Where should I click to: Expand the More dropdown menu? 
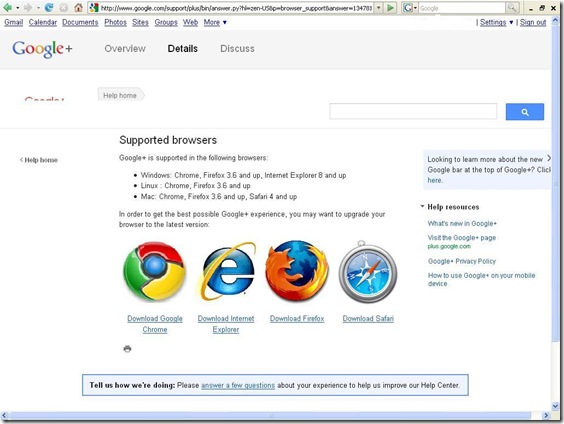pyautogui.click(x=215, y=22)
